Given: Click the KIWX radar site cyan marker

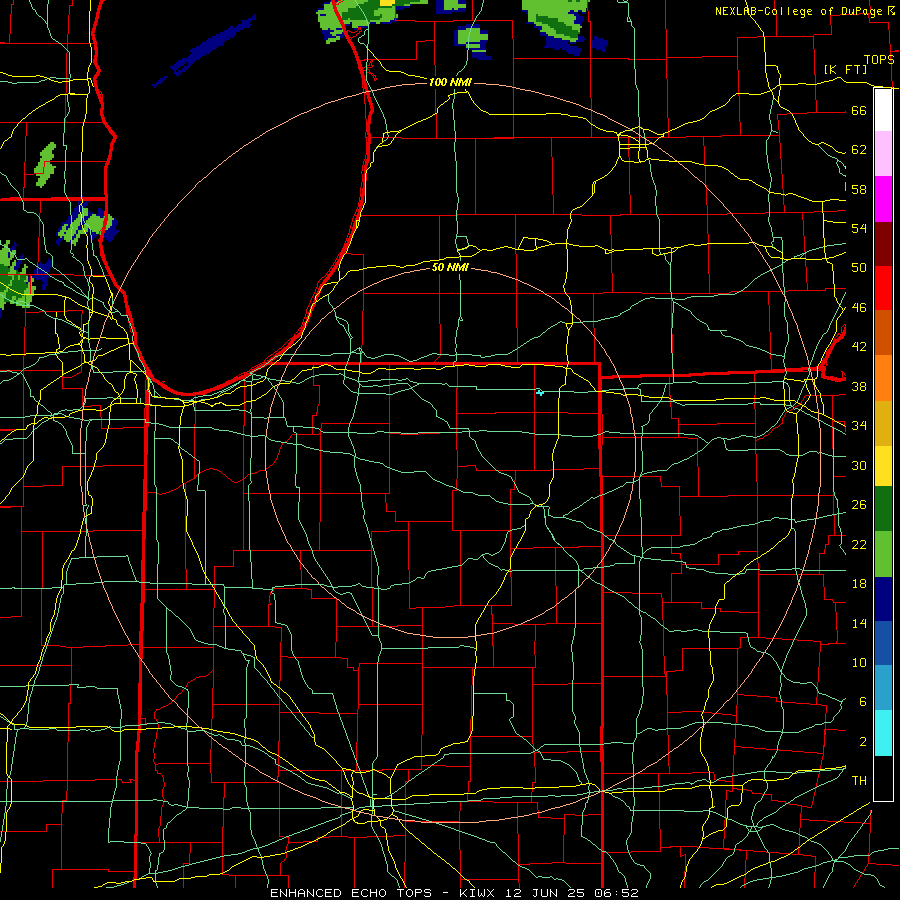Looking at the screenshot, I should (540, 392).
